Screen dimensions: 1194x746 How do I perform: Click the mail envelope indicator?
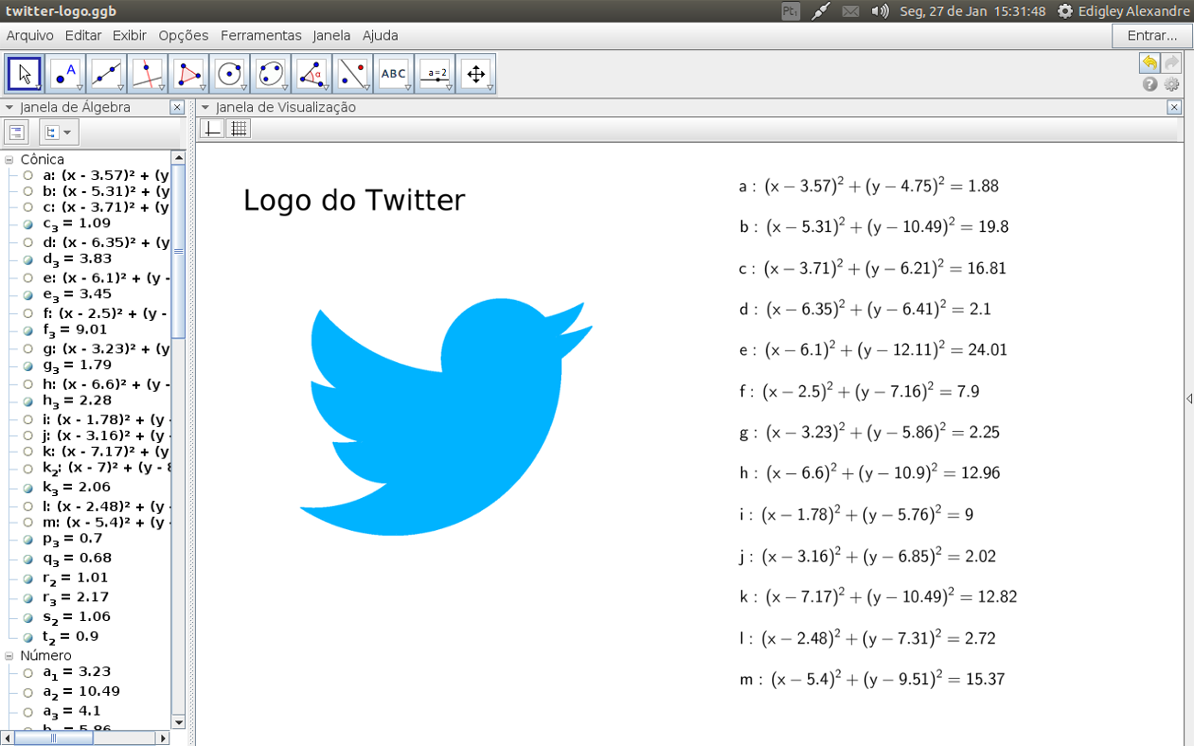point(851,11)
